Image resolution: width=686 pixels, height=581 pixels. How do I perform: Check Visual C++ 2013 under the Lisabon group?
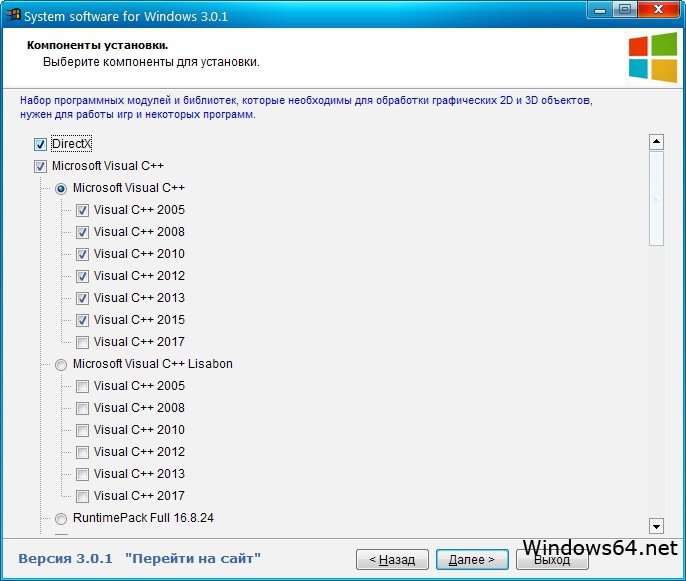(82, 474)
